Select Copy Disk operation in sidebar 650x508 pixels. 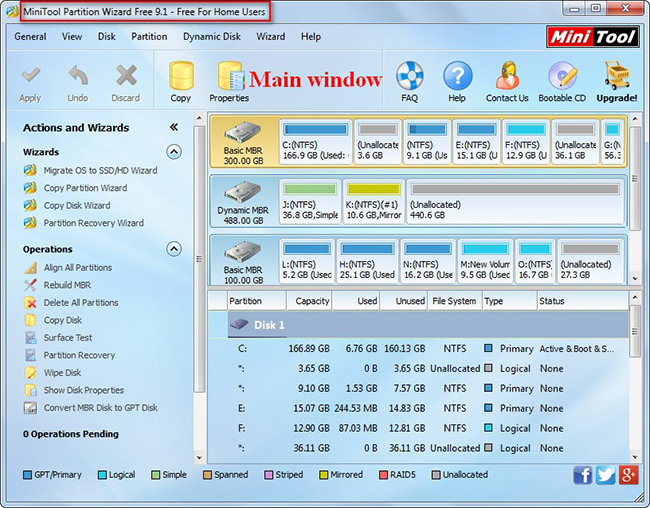(63, 320)
